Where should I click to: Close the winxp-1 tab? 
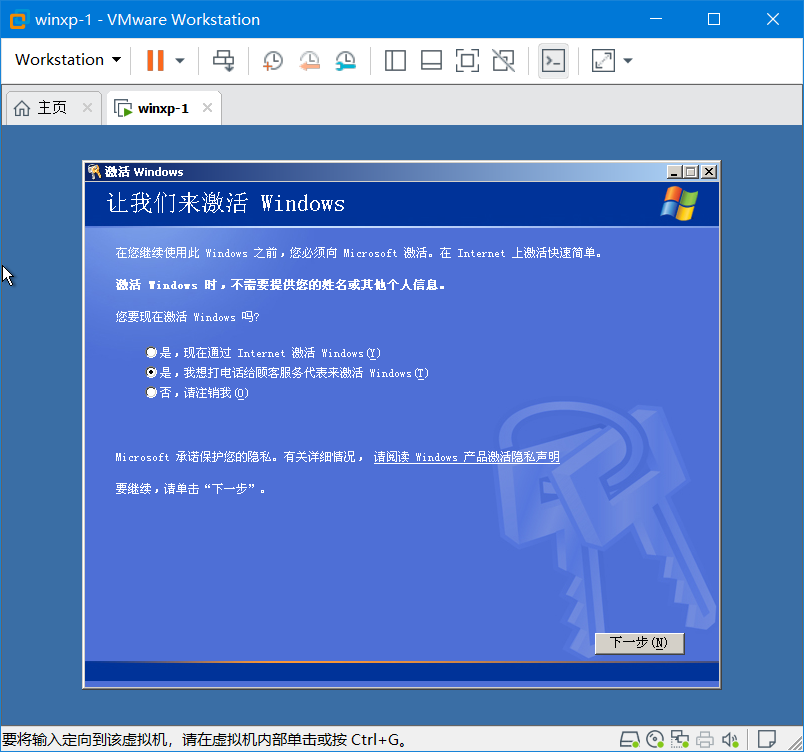click(207, 108)
